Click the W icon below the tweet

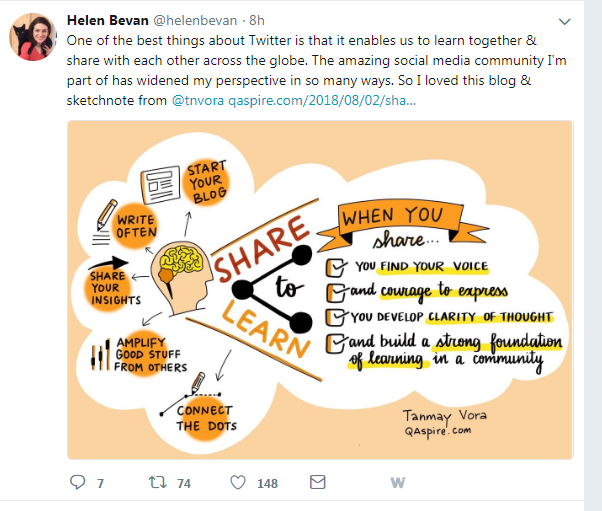397,483
